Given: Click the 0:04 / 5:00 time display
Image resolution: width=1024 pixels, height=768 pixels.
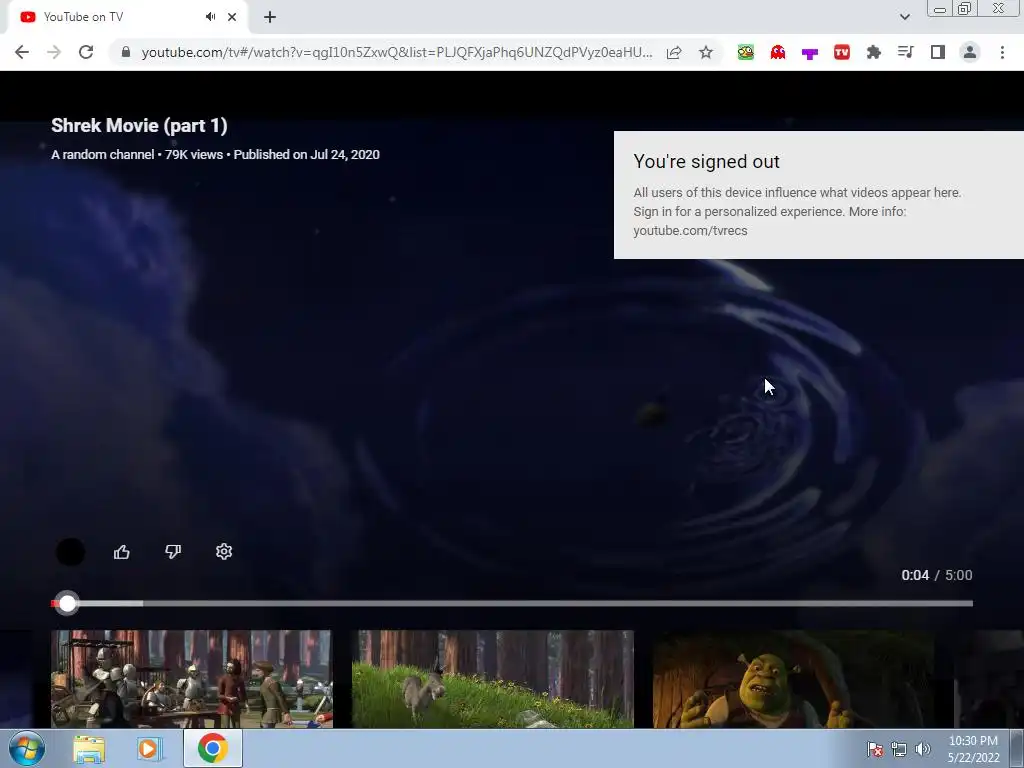Looking at the screenshot, I should (936, 575).
